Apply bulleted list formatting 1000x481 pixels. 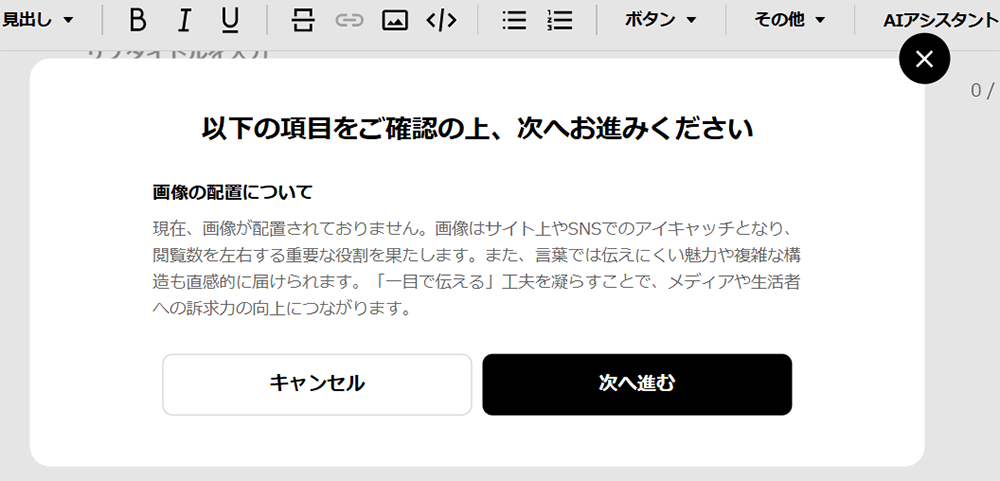click(514, 20)
